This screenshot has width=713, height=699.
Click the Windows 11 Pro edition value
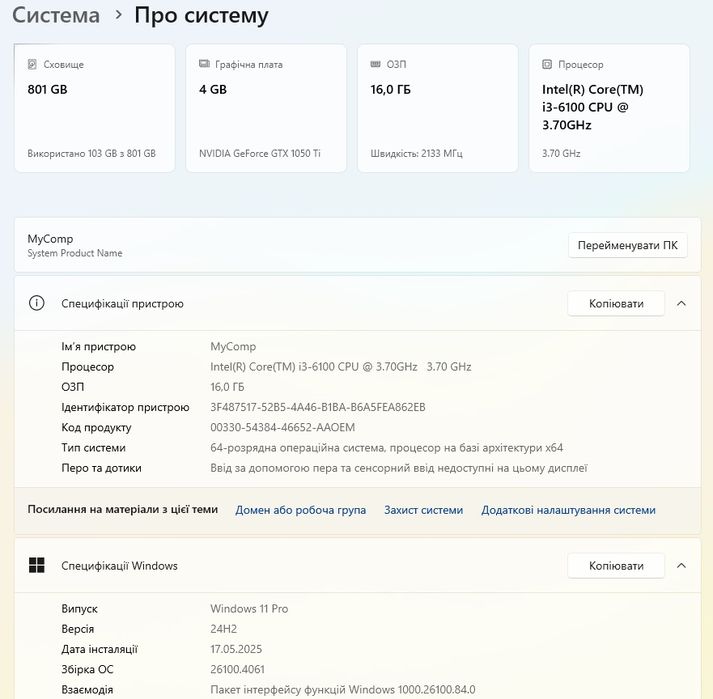pyautogui.click(x=249, y=608)
